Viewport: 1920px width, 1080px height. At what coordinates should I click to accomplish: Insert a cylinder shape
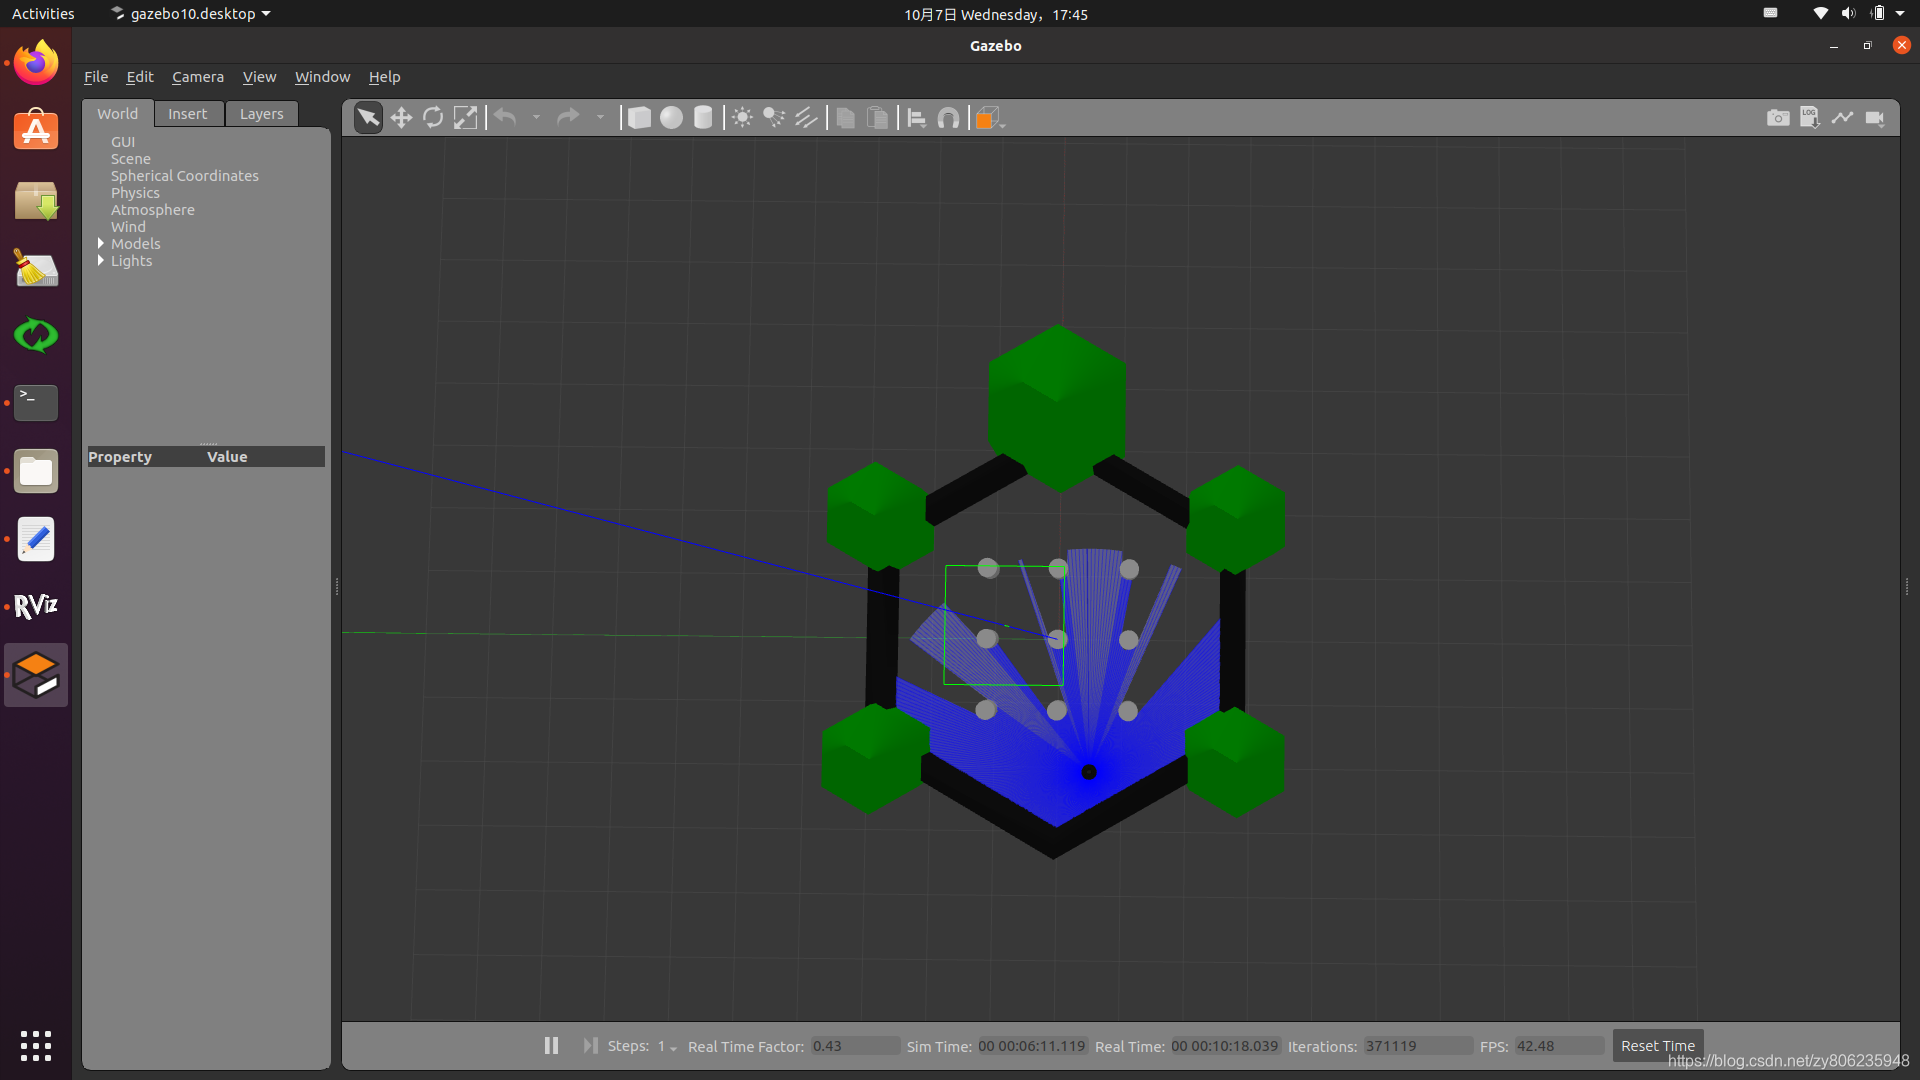703,118
